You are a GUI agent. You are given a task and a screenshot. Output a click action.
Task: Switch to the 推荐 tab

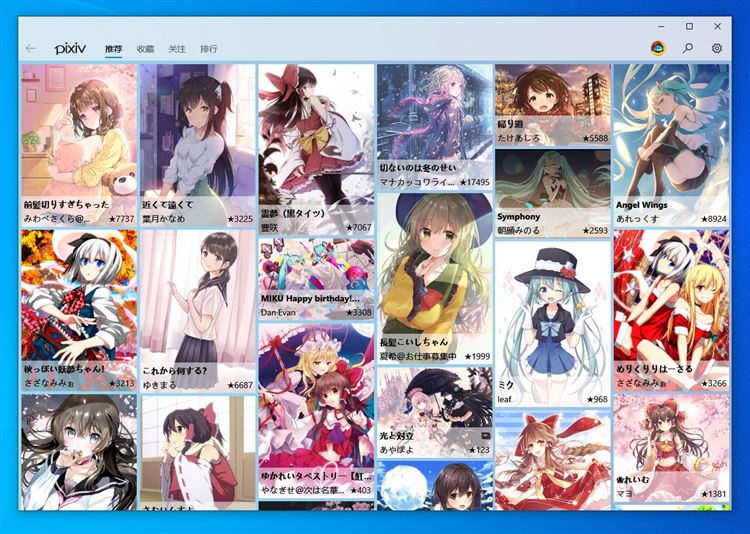point(114,49)
